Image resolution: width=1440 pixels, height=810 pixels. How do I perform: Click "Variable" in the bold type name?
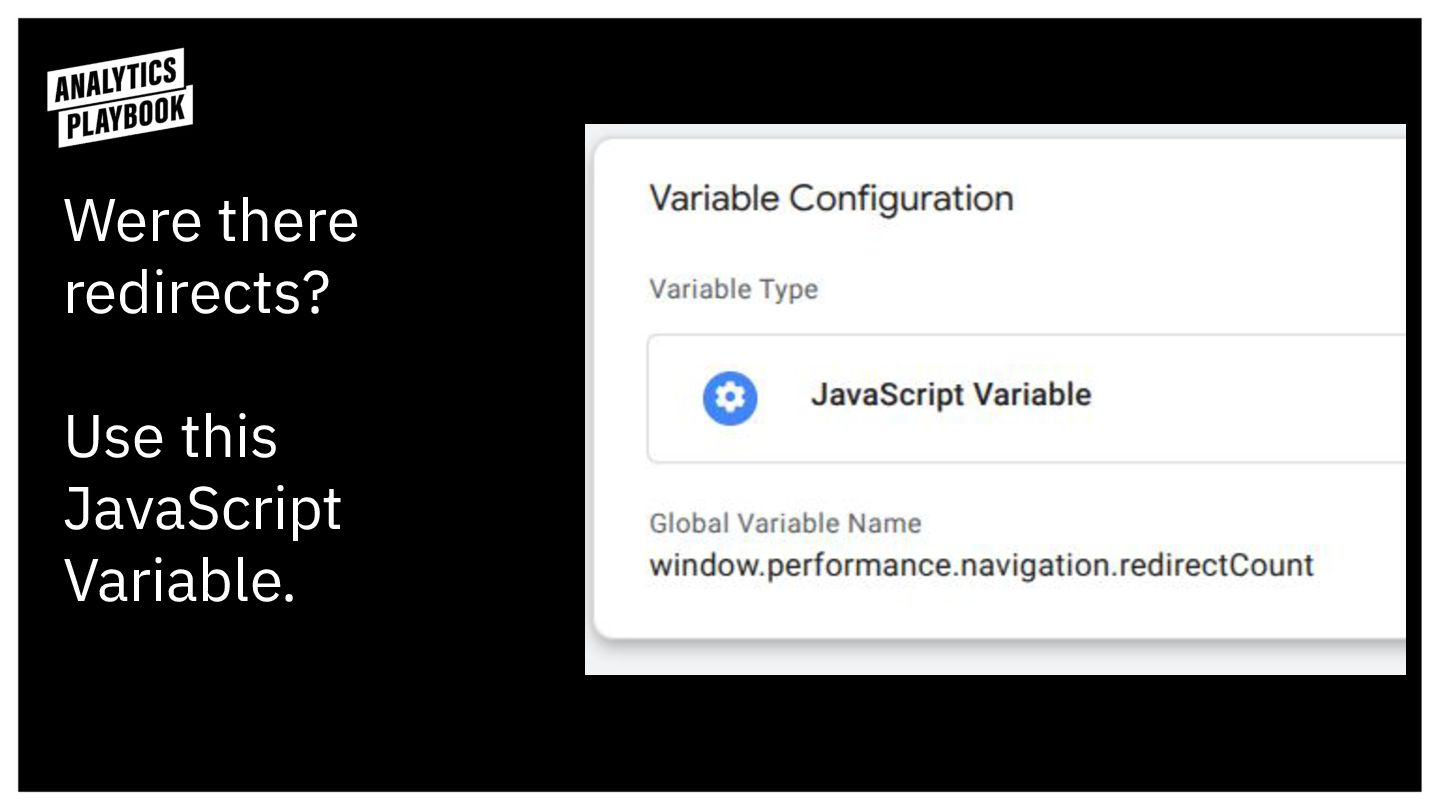pyautogui.click(x=1033, y=394)
